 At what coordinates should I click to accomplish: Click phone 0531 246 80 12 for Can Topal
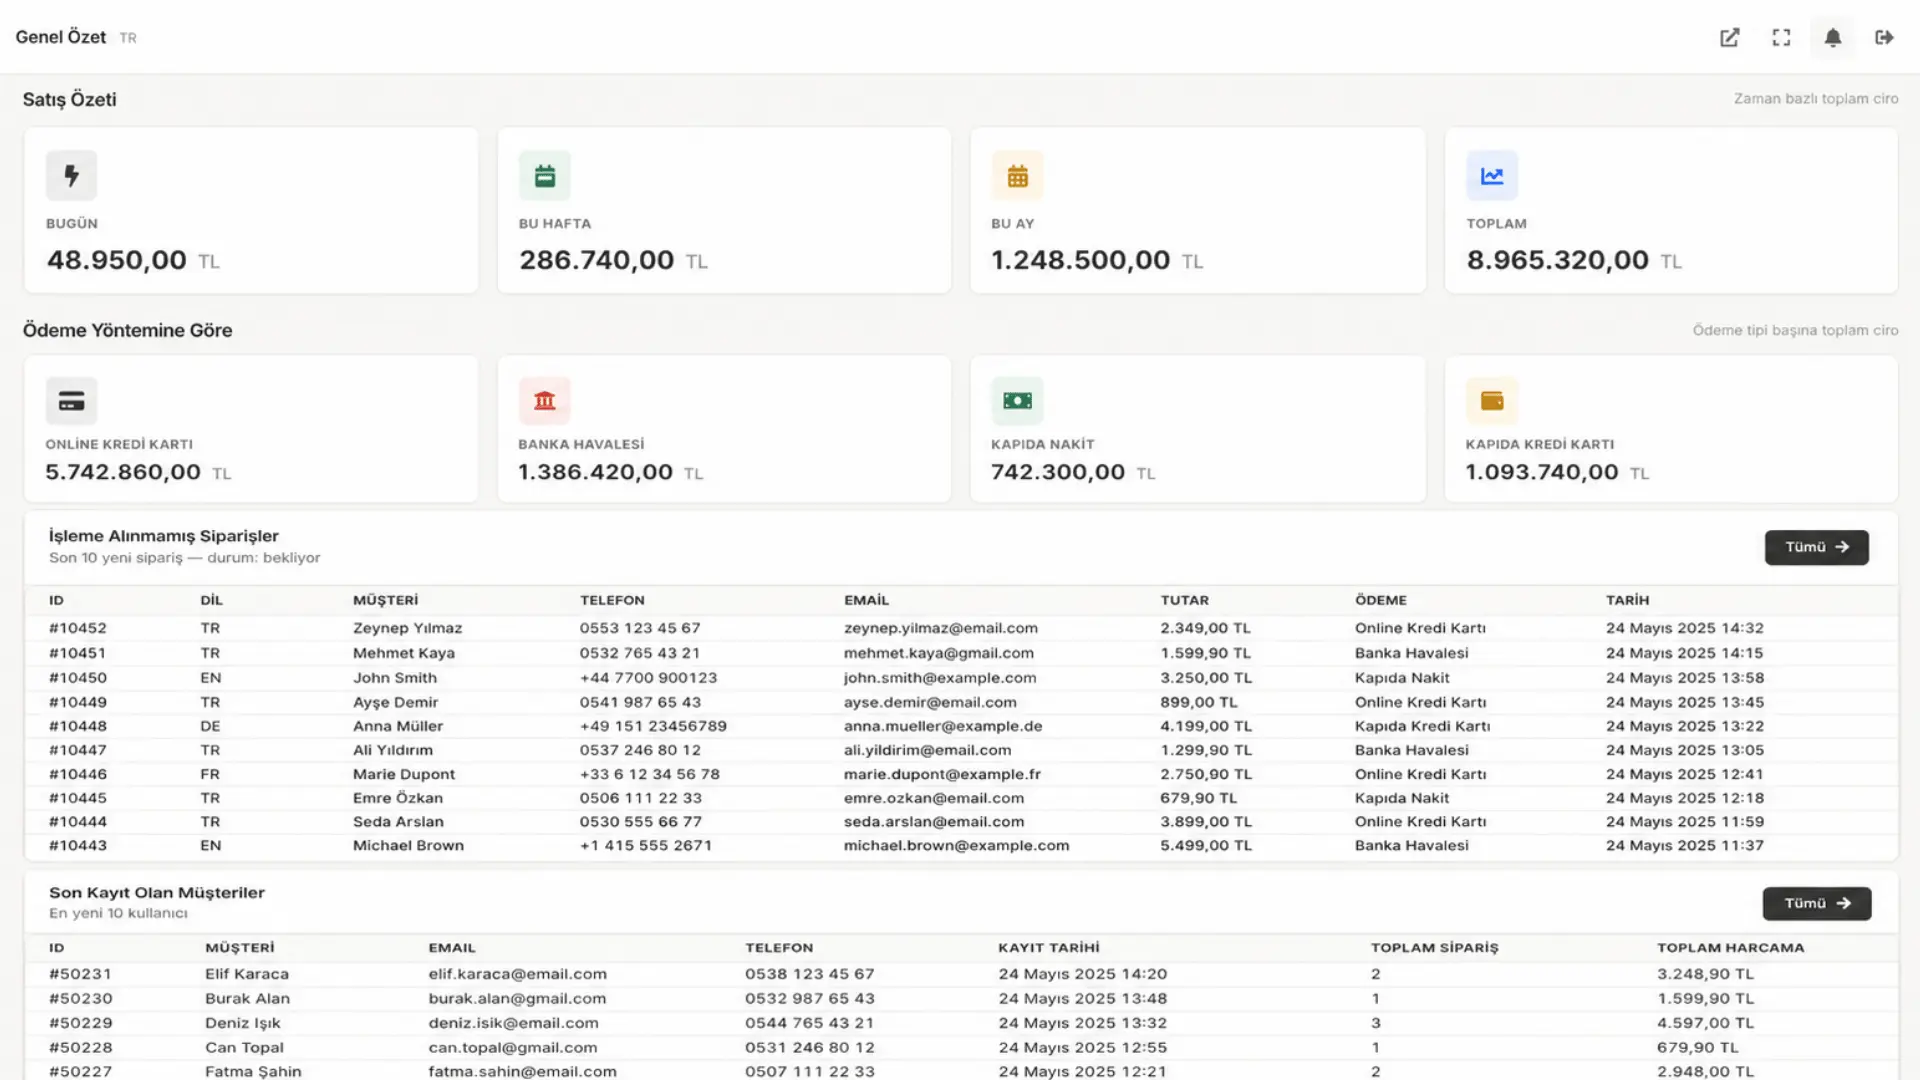tap(810, 1047)
